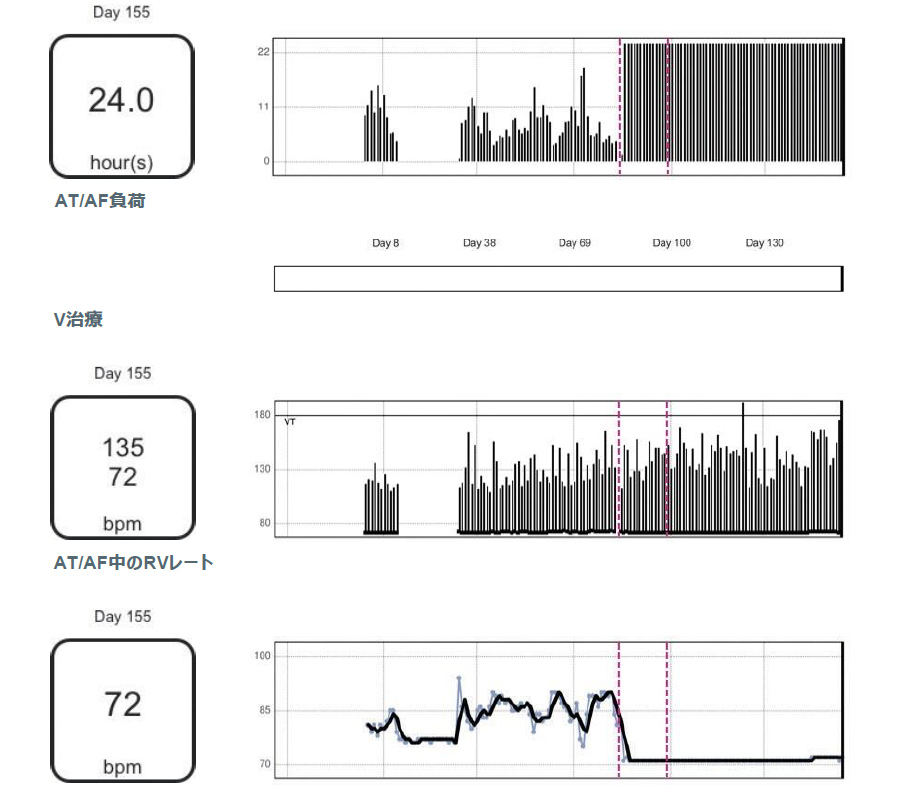Select the Day 38 axis label
Screen dimensions: 916x800
coord(479,243)
